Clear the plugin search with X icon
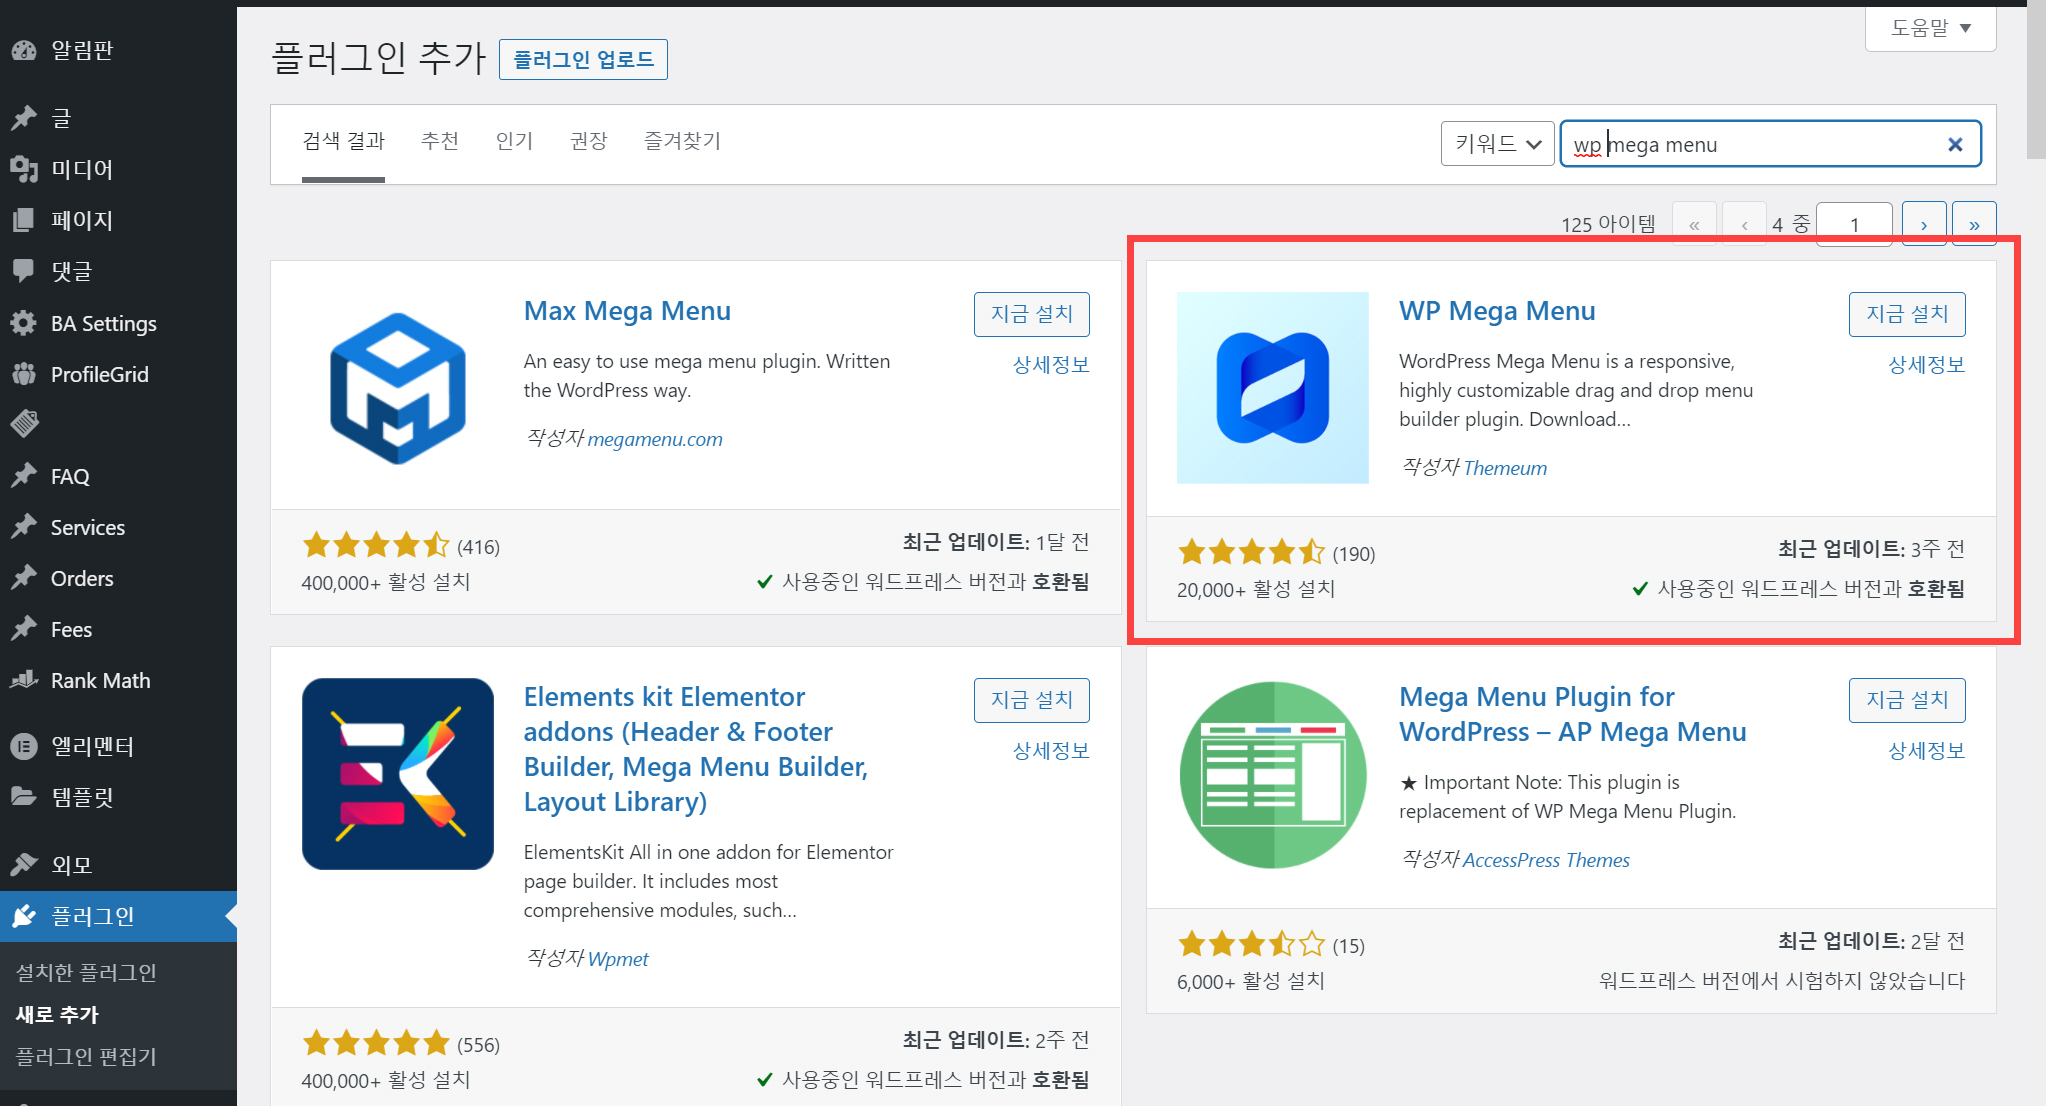The image size is (2046, 1106). click(1955, 144)
